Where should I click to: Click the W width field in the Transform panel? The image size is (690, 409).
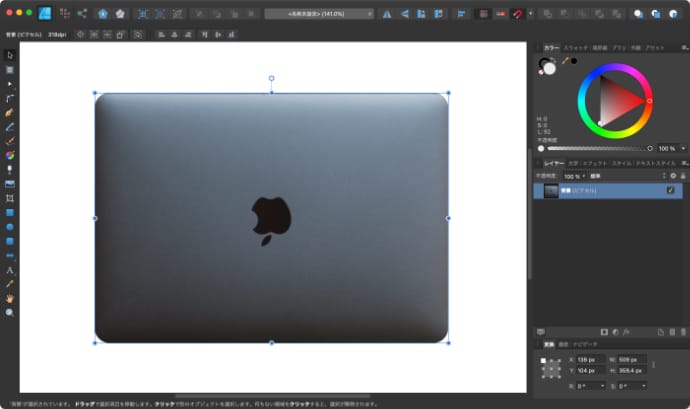632,359
